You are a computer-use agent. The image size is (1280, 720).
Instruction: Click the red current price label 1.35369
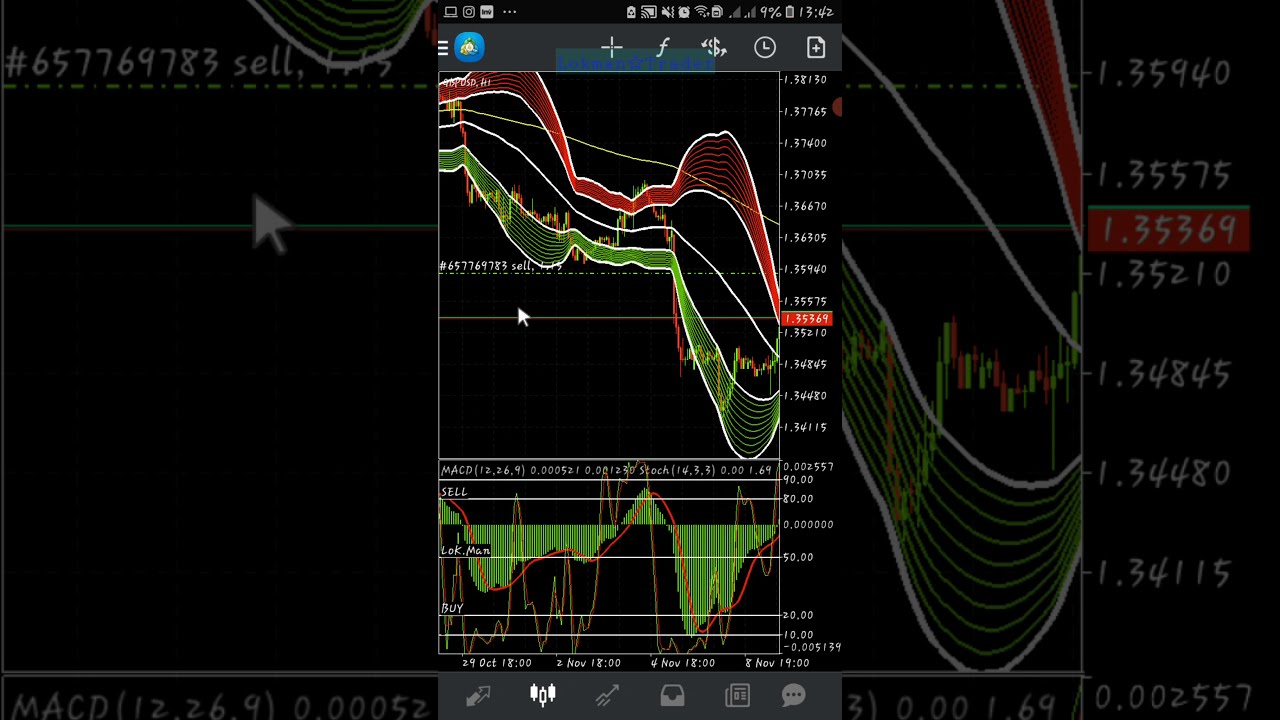[806, 319]
